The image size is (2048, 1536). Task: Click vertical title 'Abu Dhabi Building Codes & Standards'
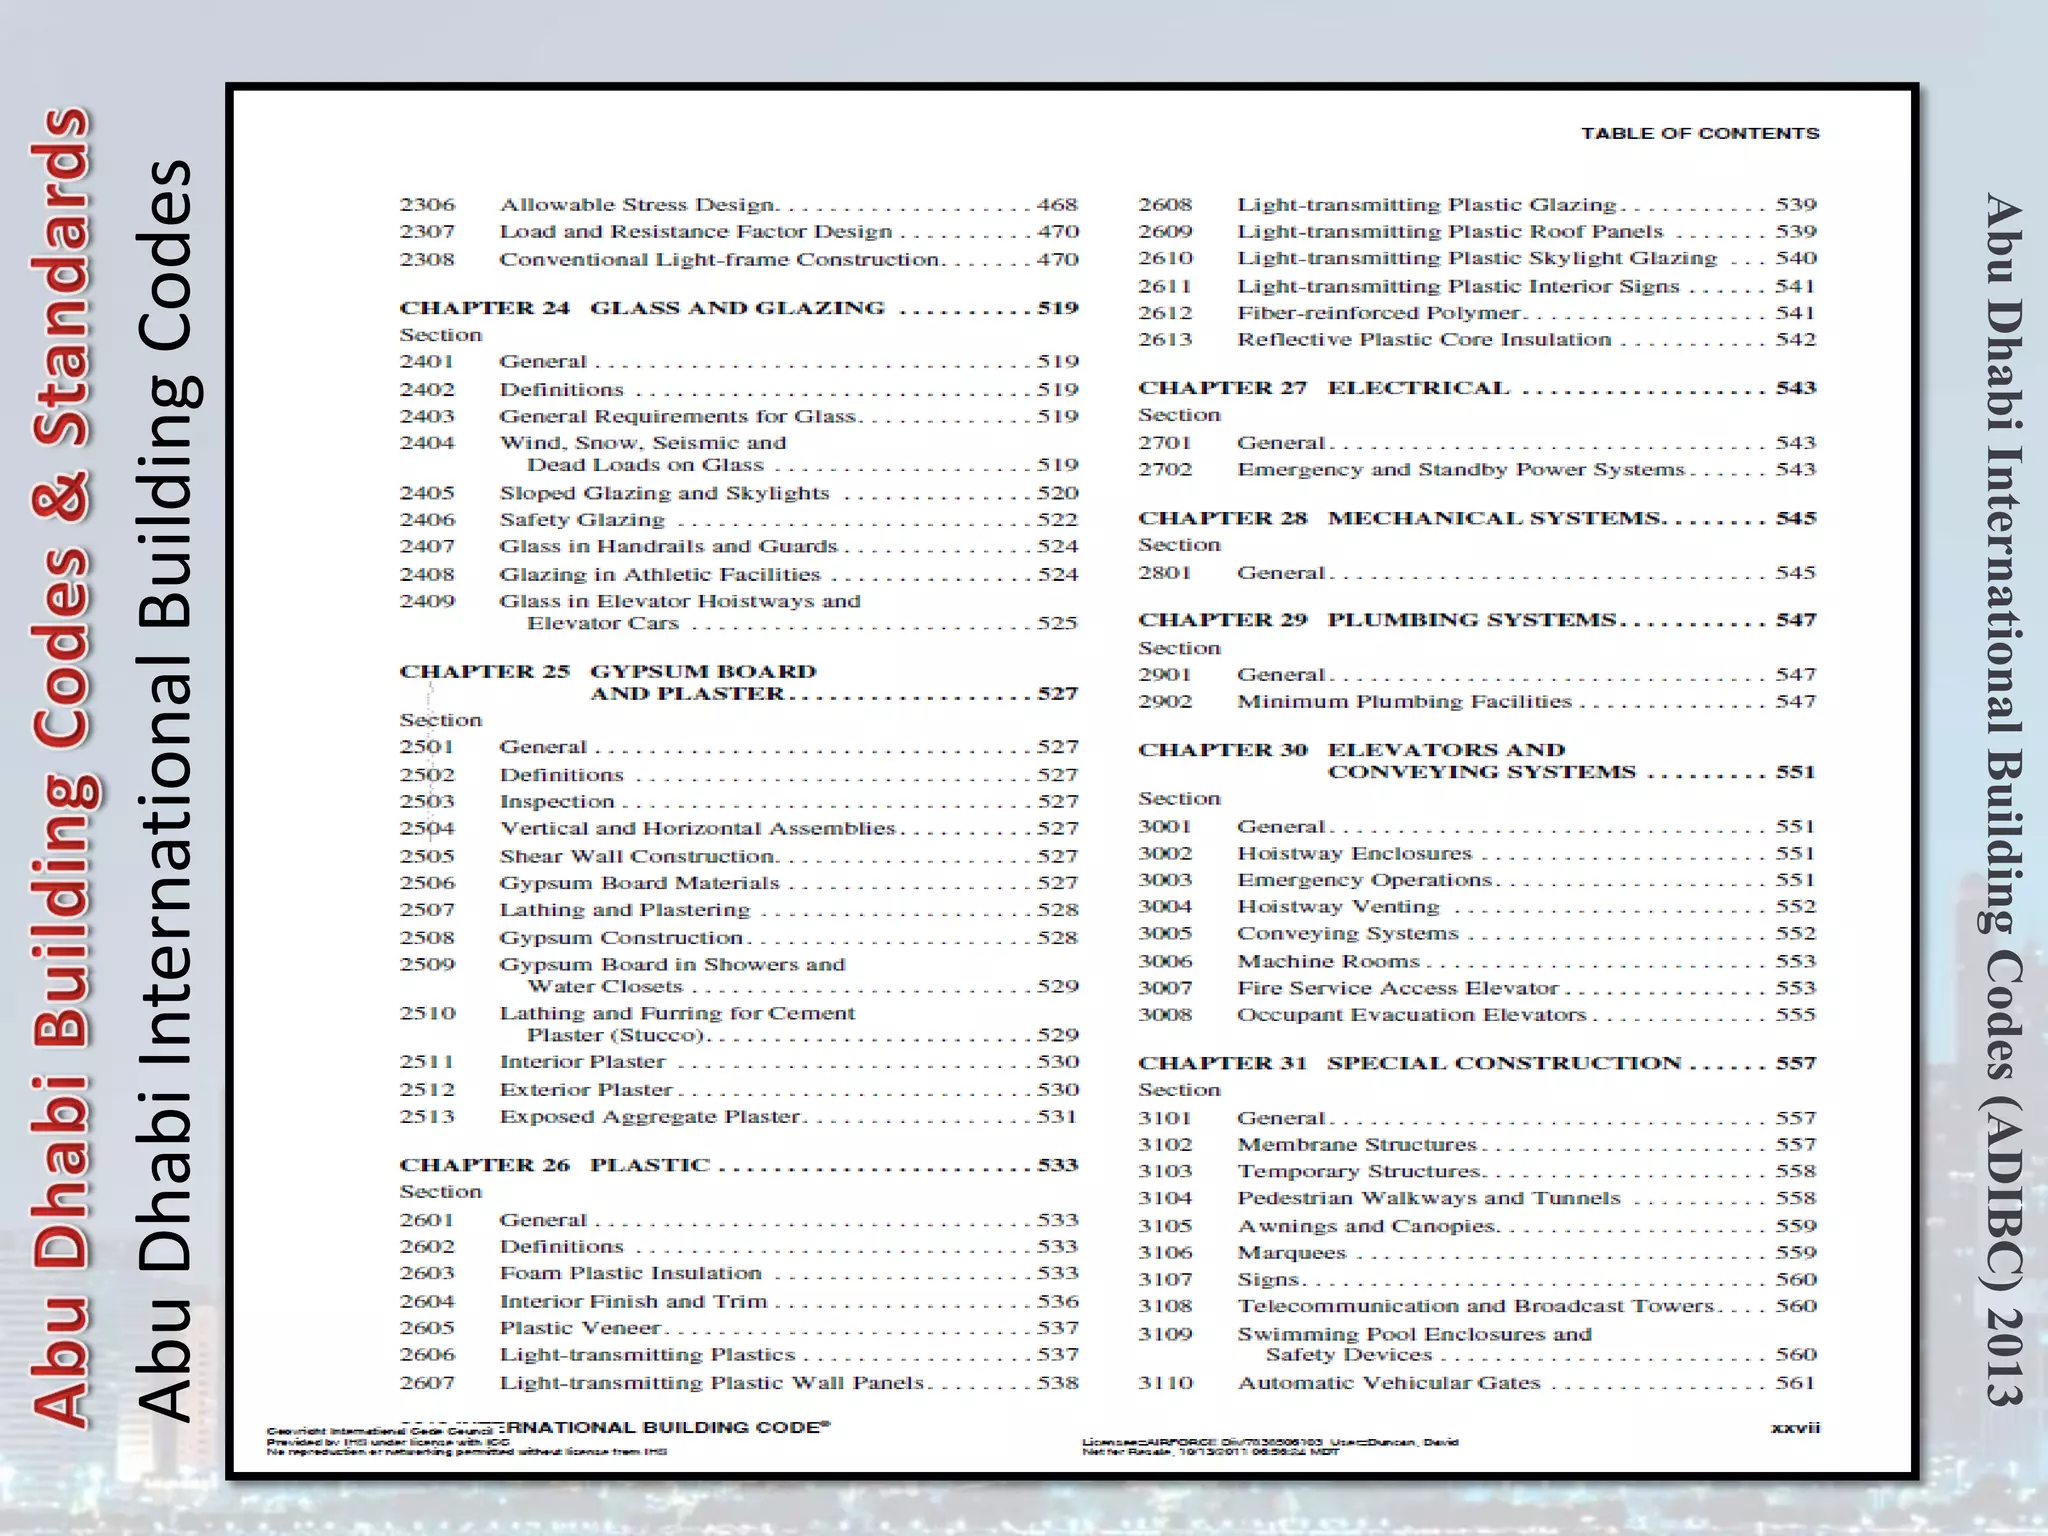coord(63,766)
